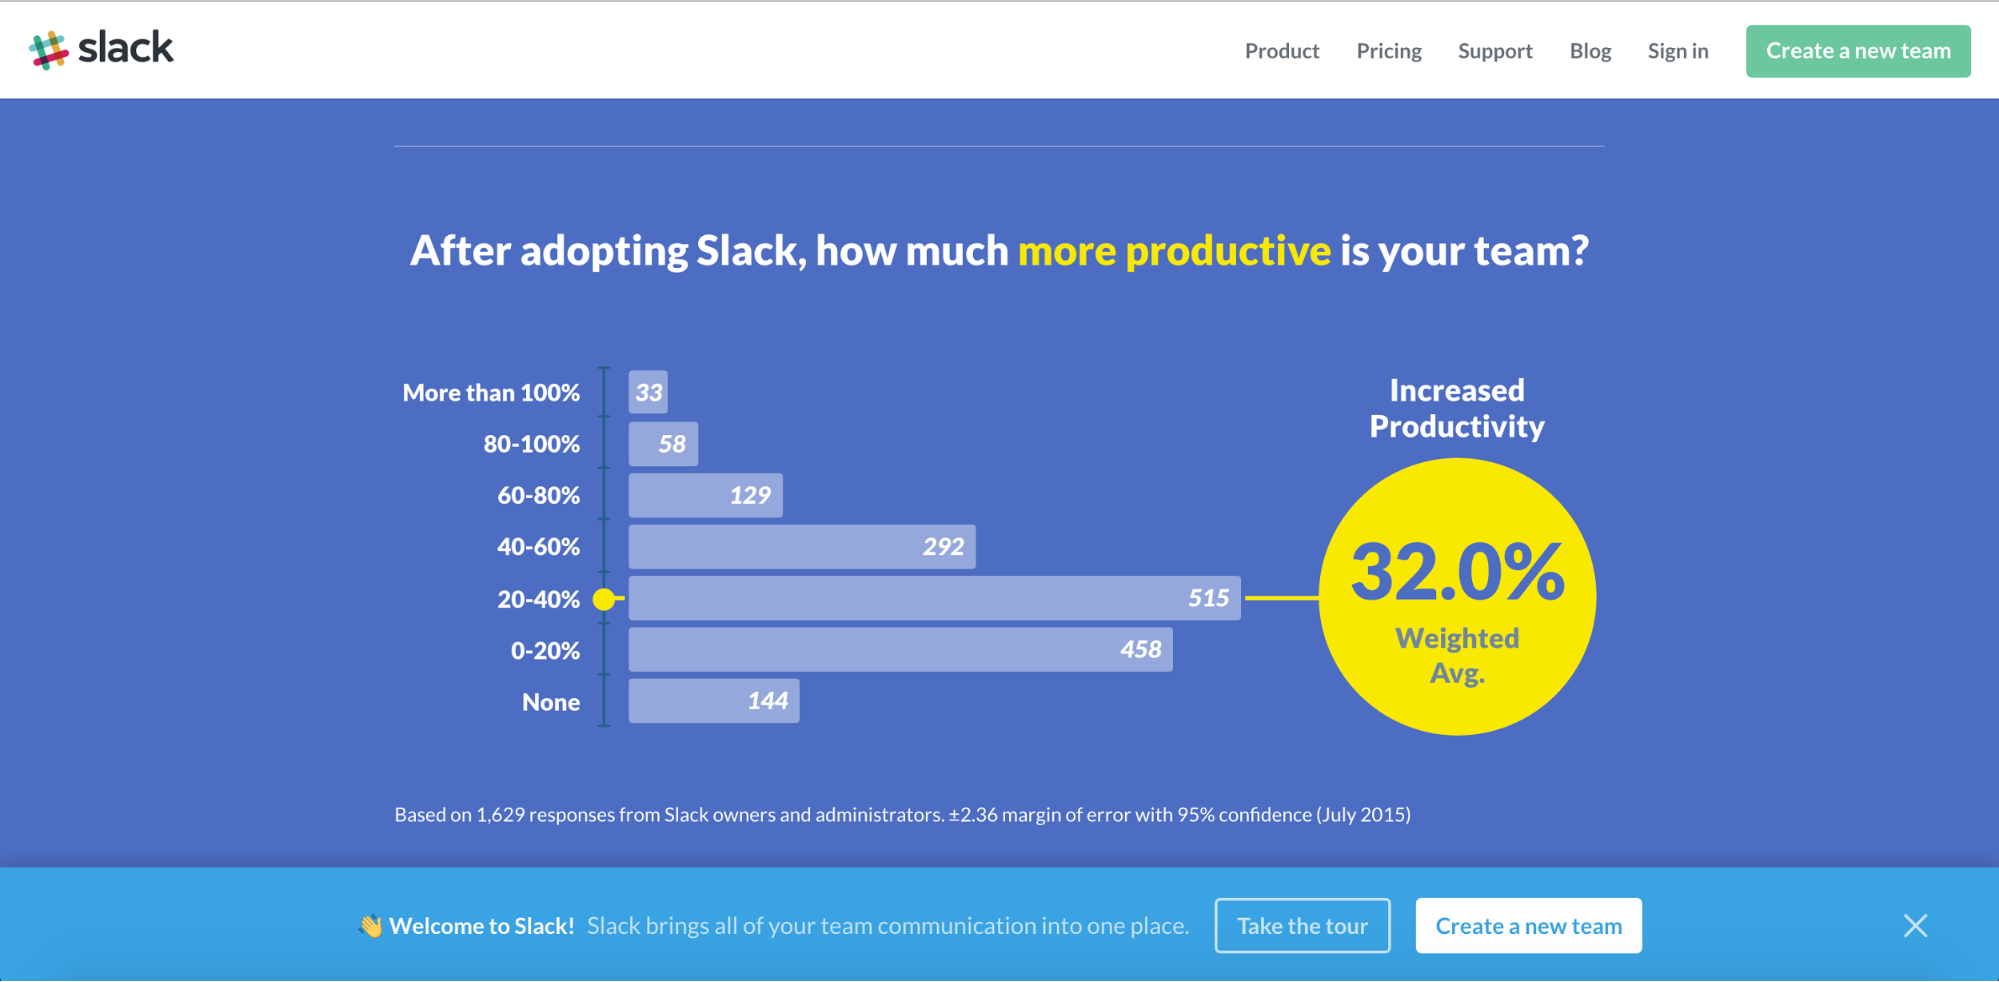This screenshot has height=982, width=1999.
Task: Click the yellow 'more productive' headline text
Action: 1174,250
